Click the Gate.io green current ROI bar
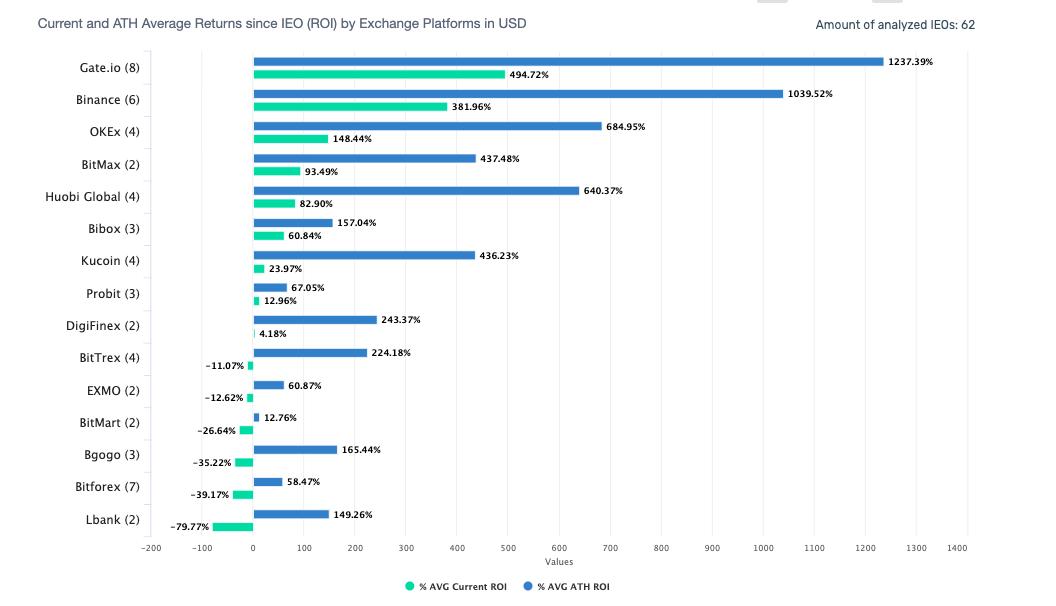The image size is (1056, 606). click(x=379, y=75)
